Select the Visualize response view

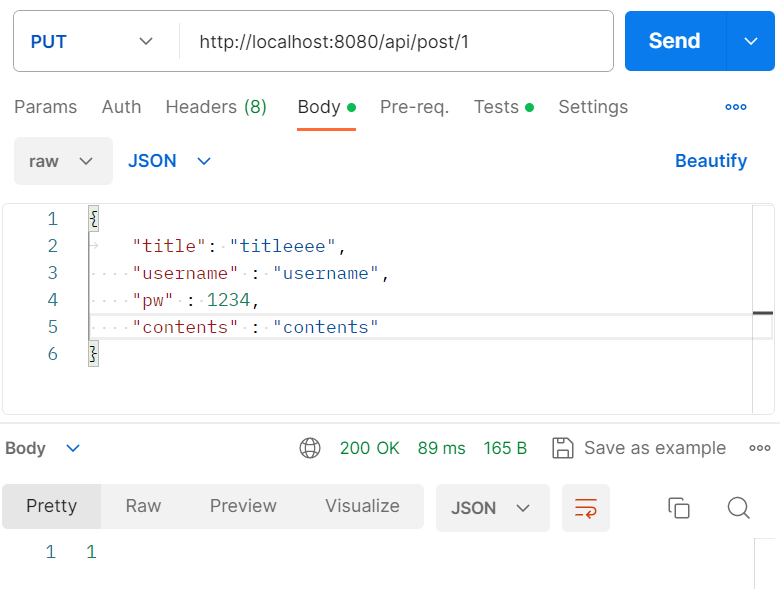(362, 506)
